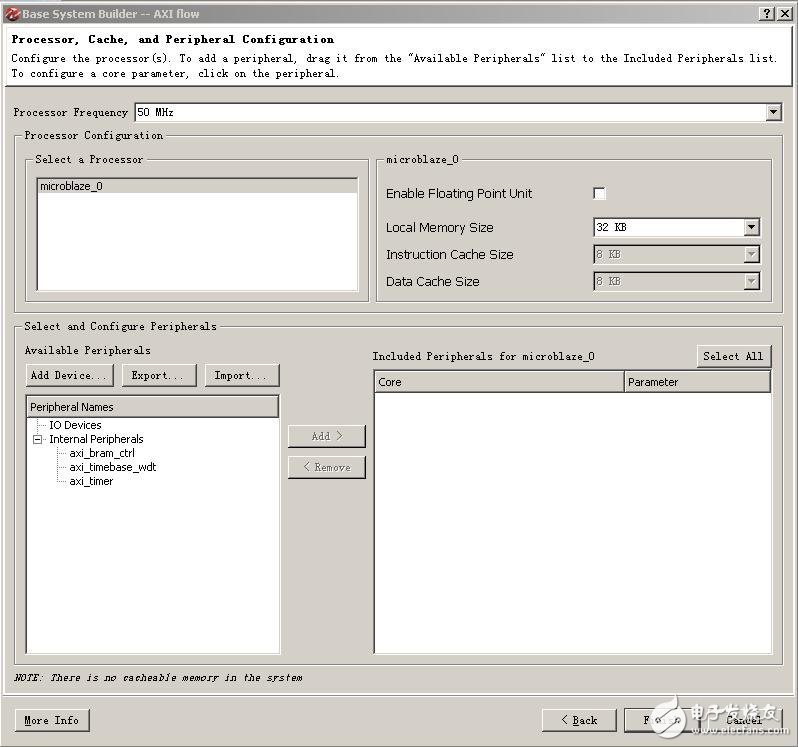The width and height of the screenshot is (798, 747).
Task: Click the Back button
Action: click(579, 720)
